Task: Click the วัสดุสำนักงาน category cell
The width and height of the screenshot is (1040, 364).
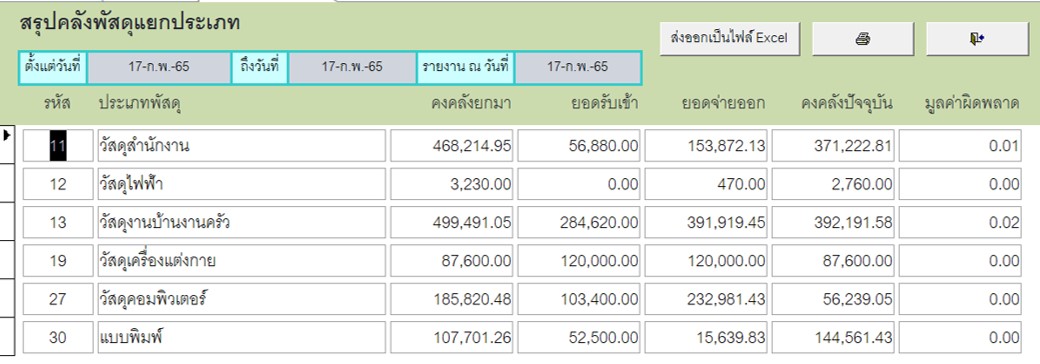Action: pyautogui.click(x=241, y=146)
